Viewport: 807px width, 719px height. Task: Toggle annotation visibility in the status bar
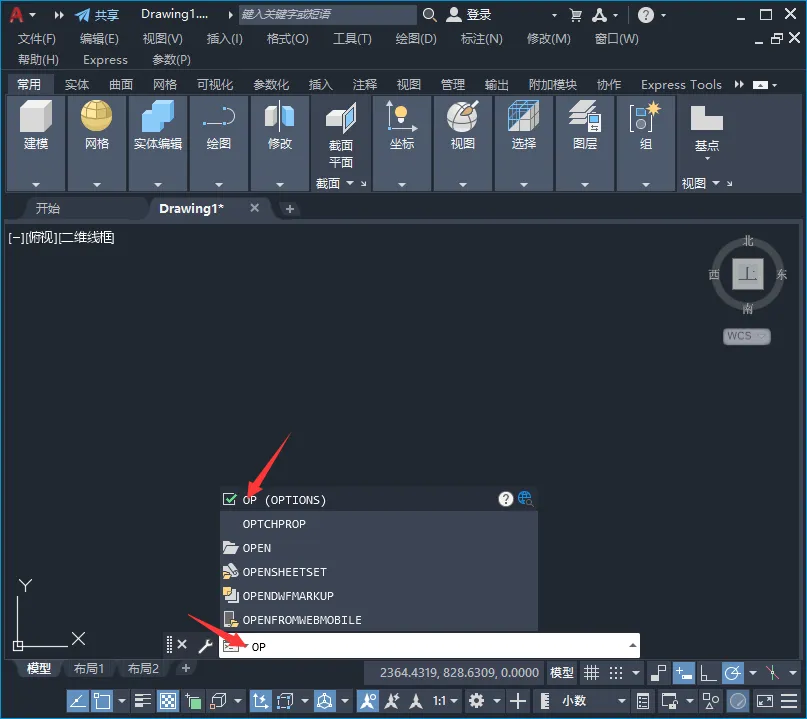368,700
